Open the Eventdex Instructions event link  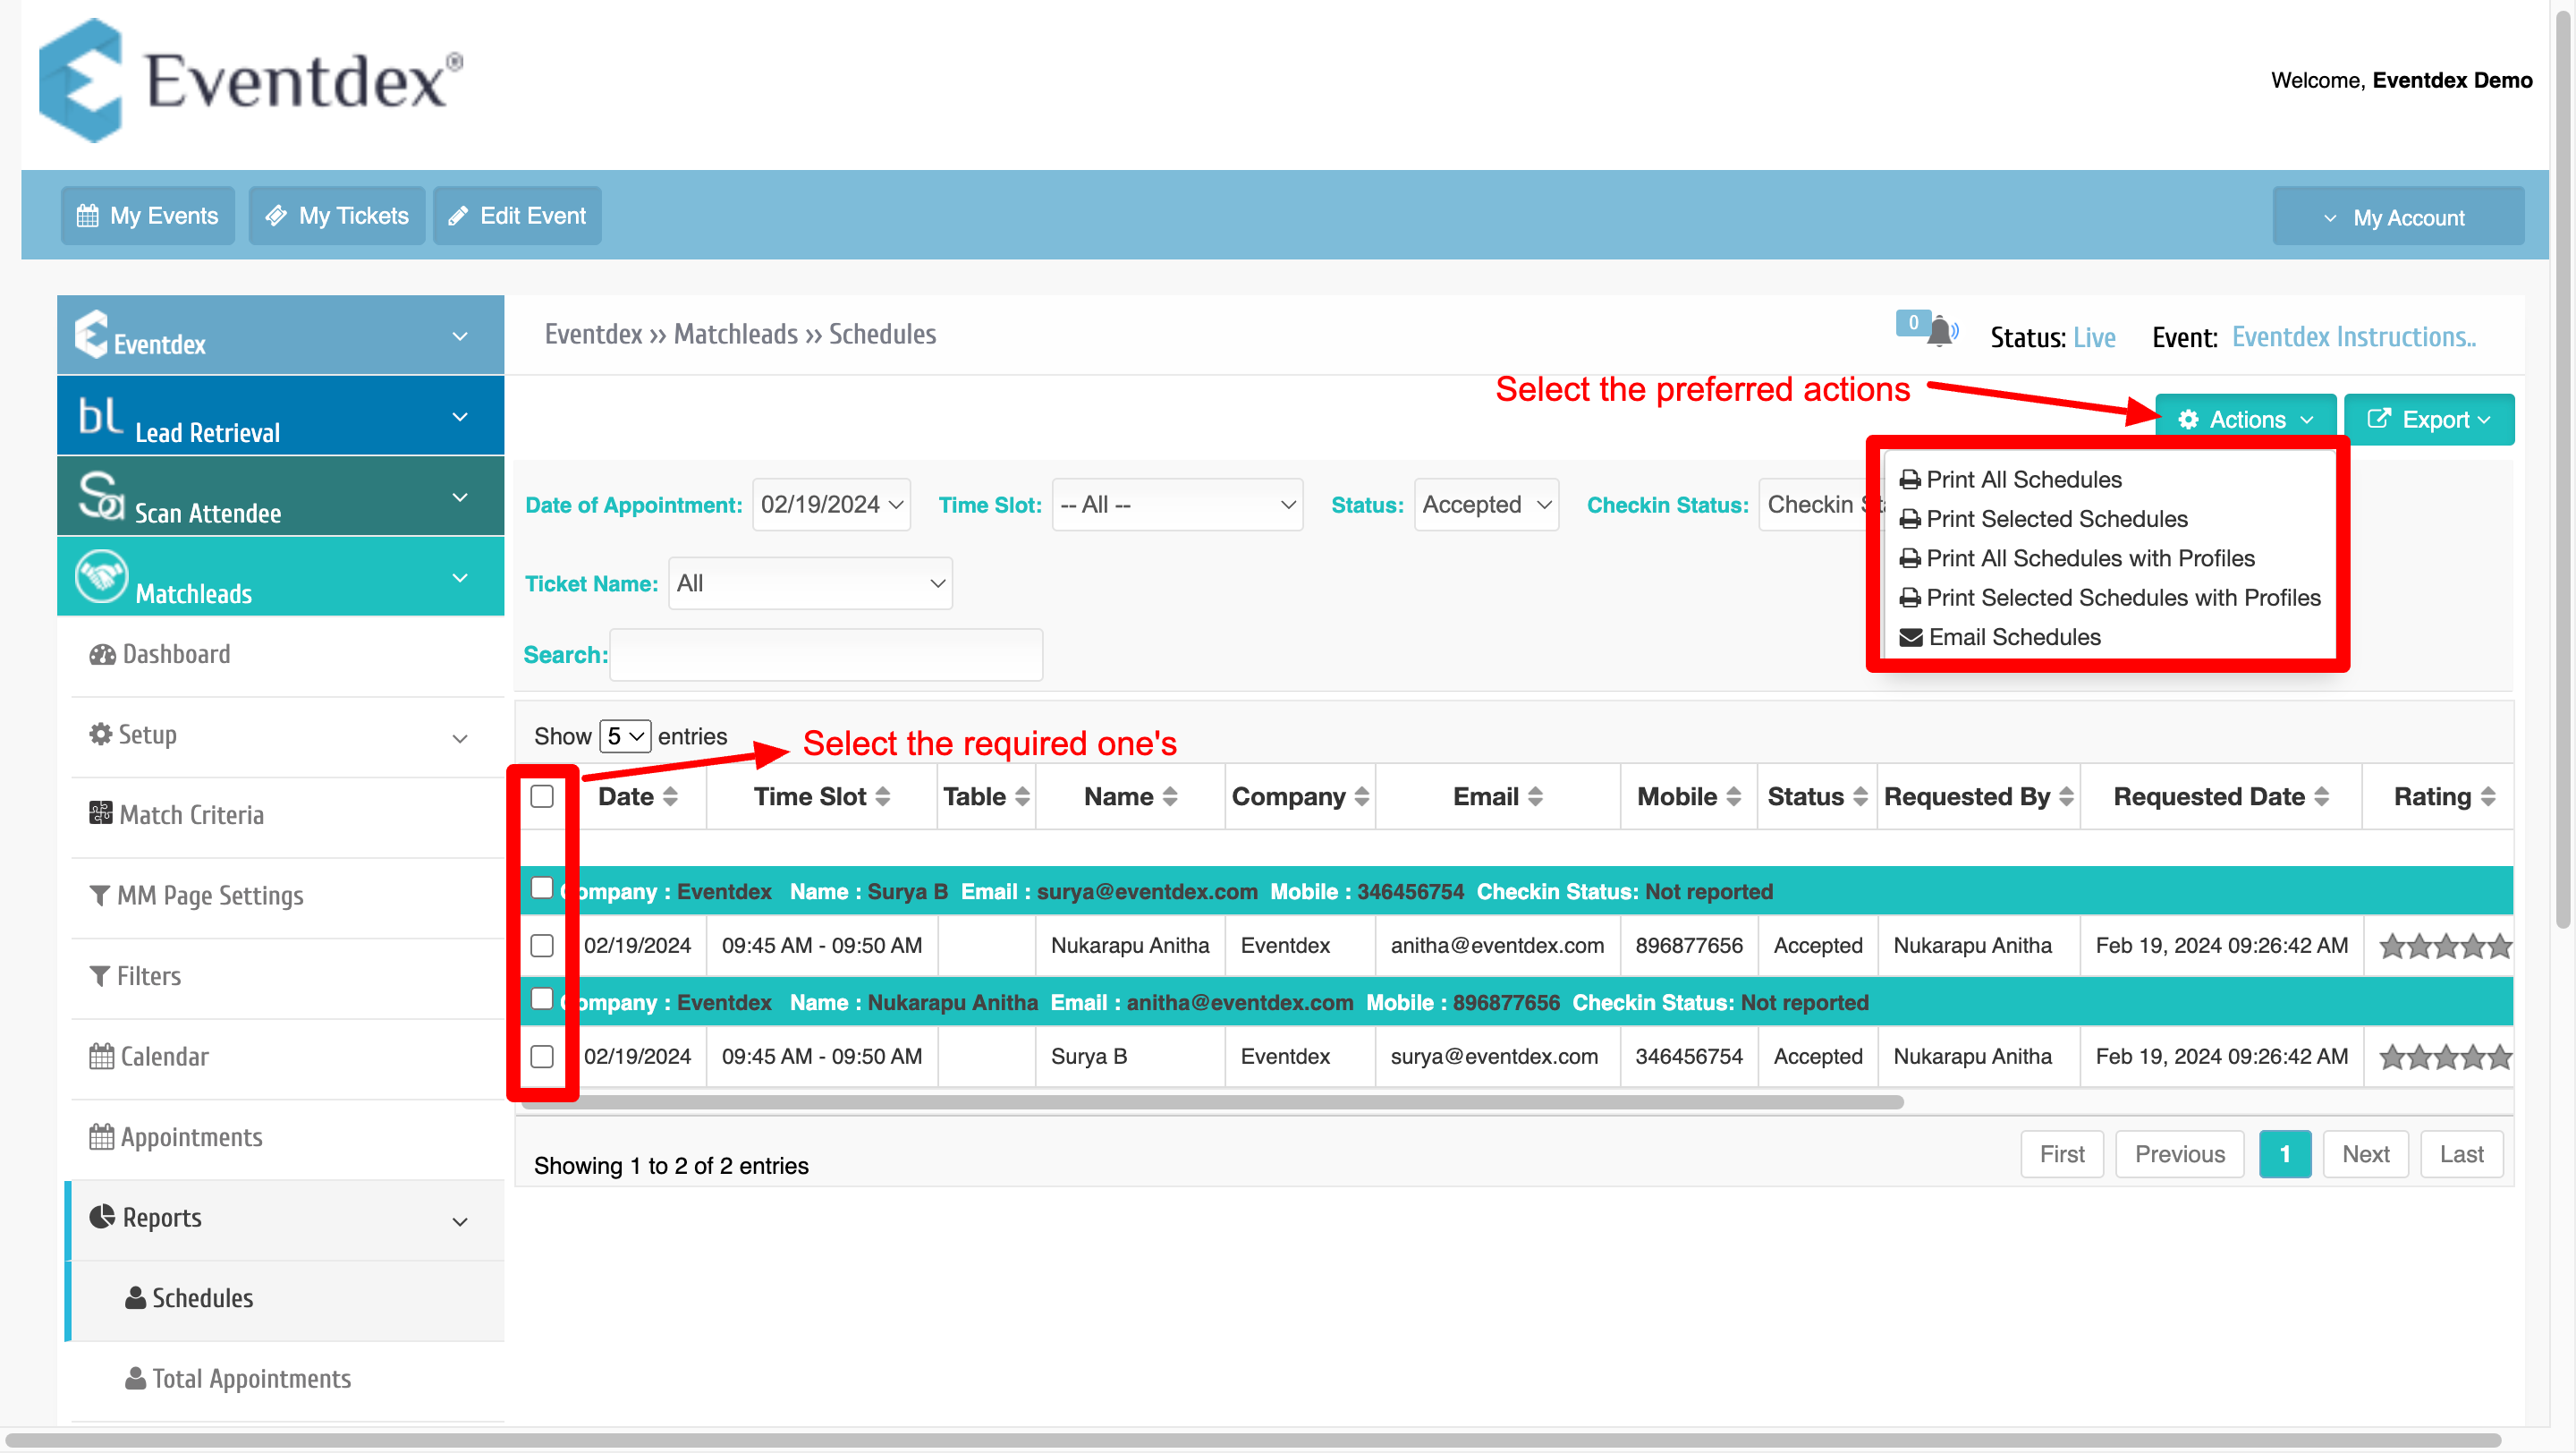(x=2353, y=337)
